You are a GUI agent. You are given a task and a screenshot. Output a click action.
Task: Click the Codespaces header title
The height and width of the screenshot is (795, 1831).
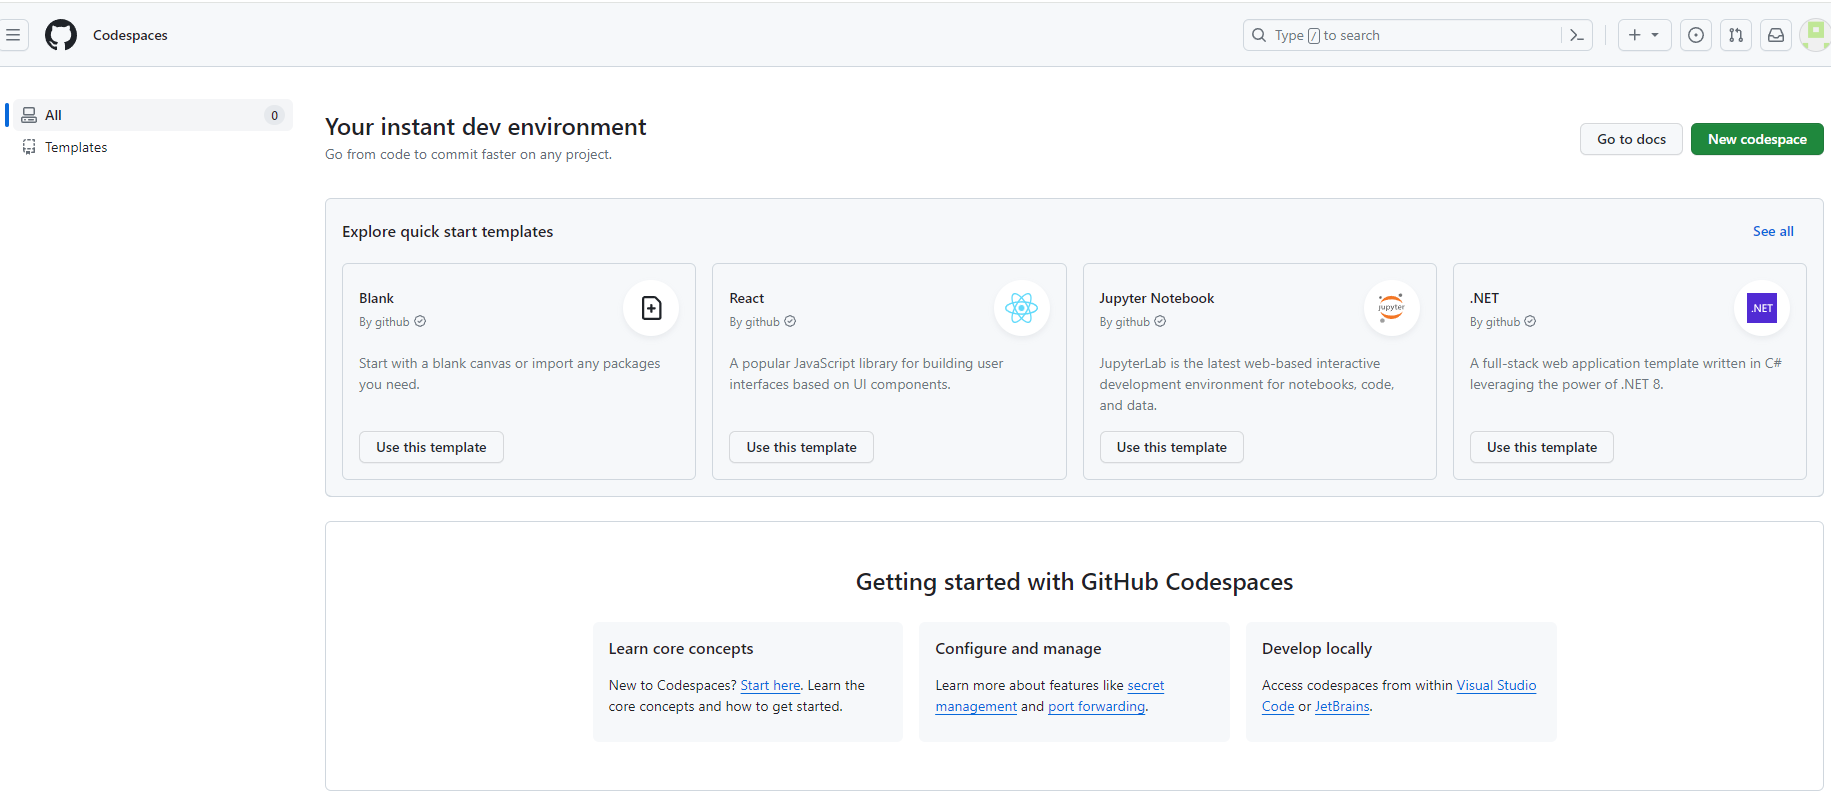tap(130, 35)
